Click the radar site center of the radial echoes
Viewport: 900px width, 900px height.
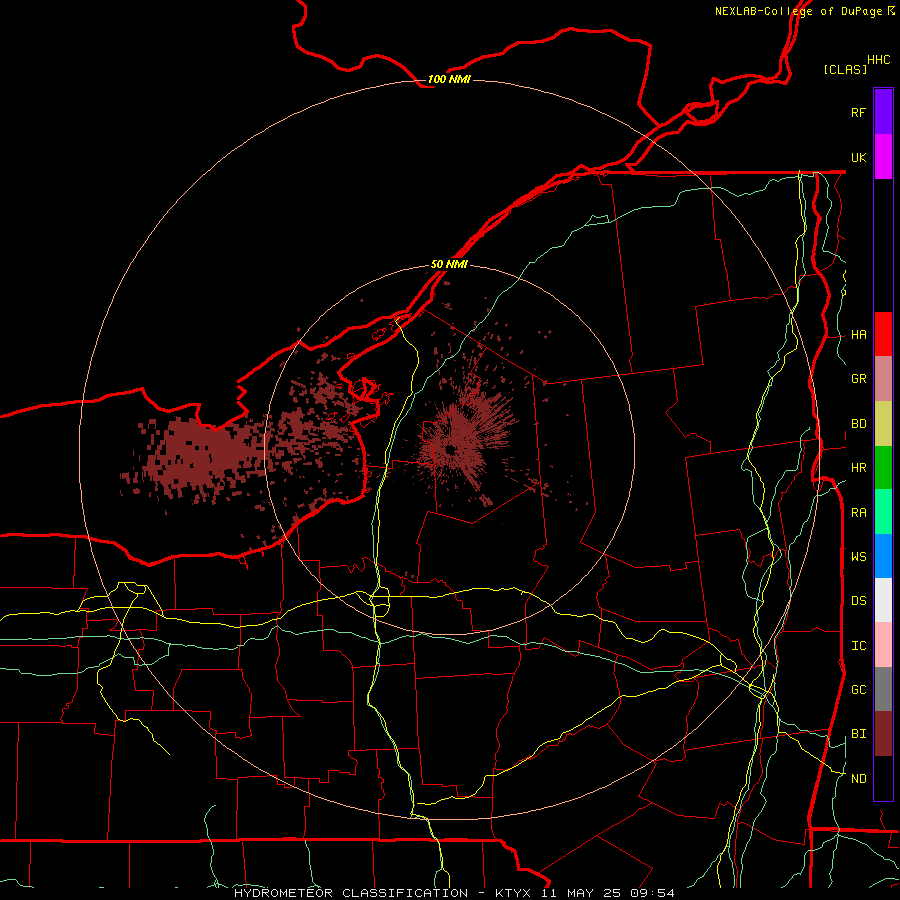point(451,449)
